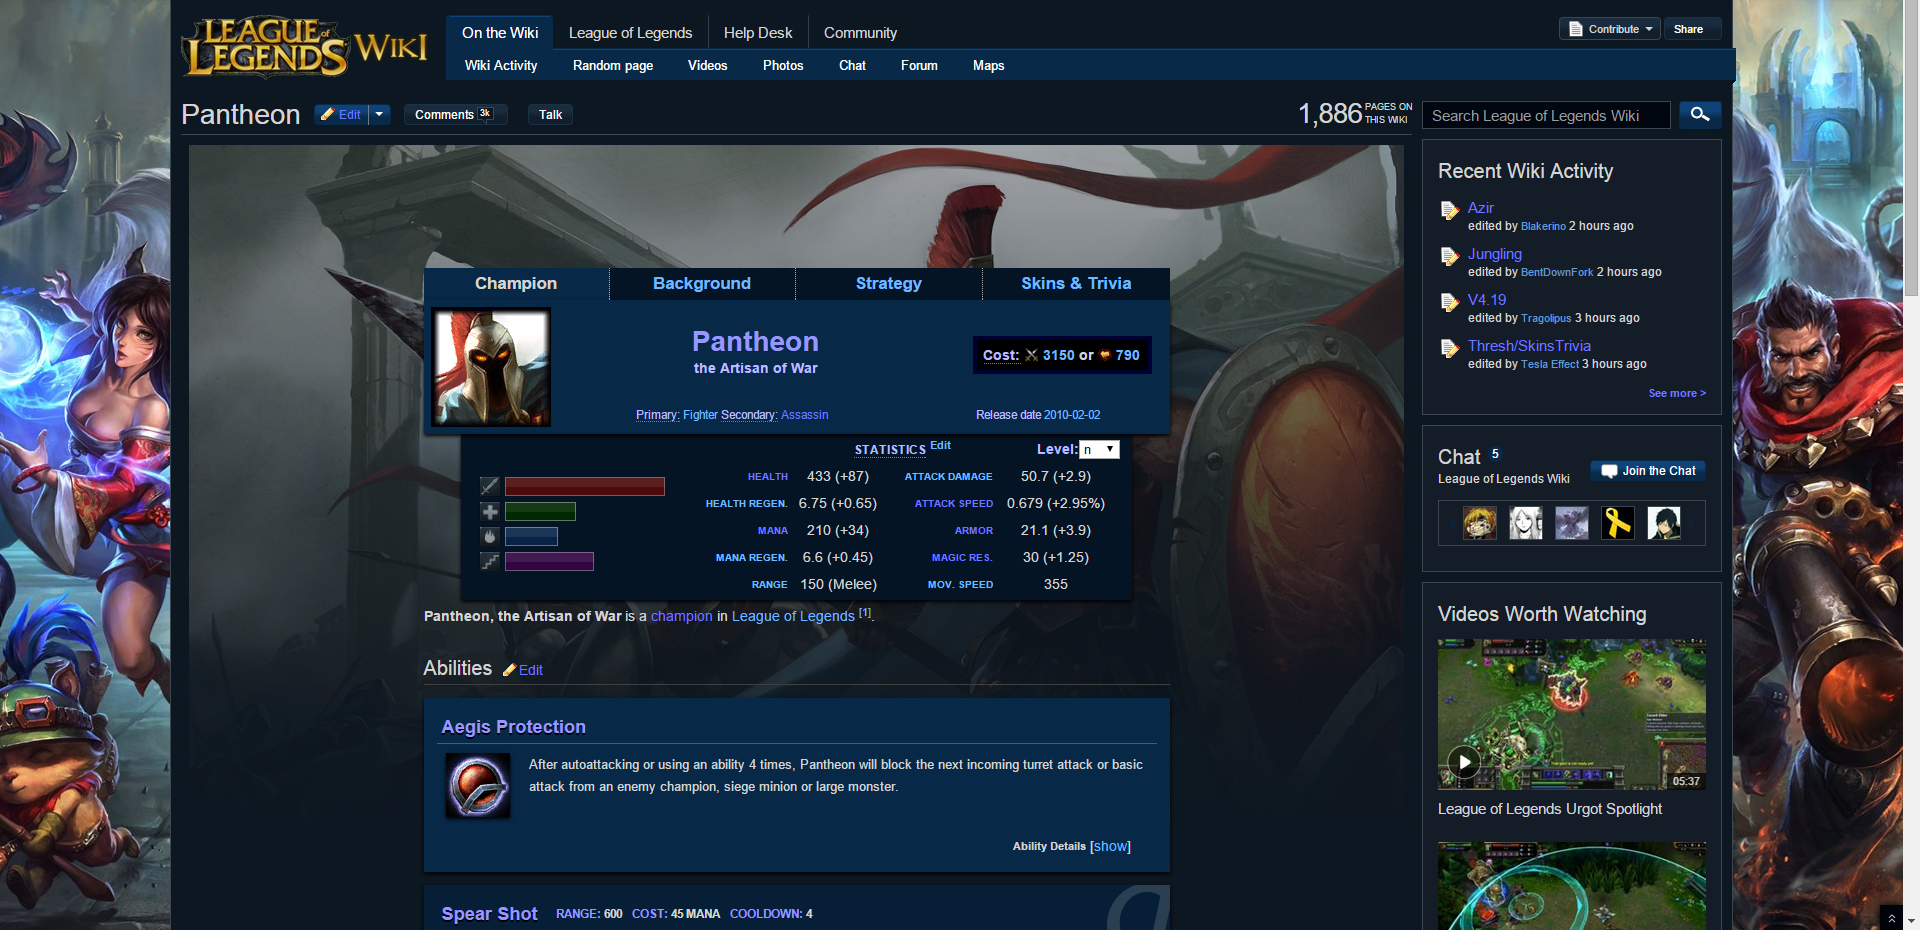
Task: Show Aegis Protection ability details
Action: pyautogui.click(x=1110, y=846)
